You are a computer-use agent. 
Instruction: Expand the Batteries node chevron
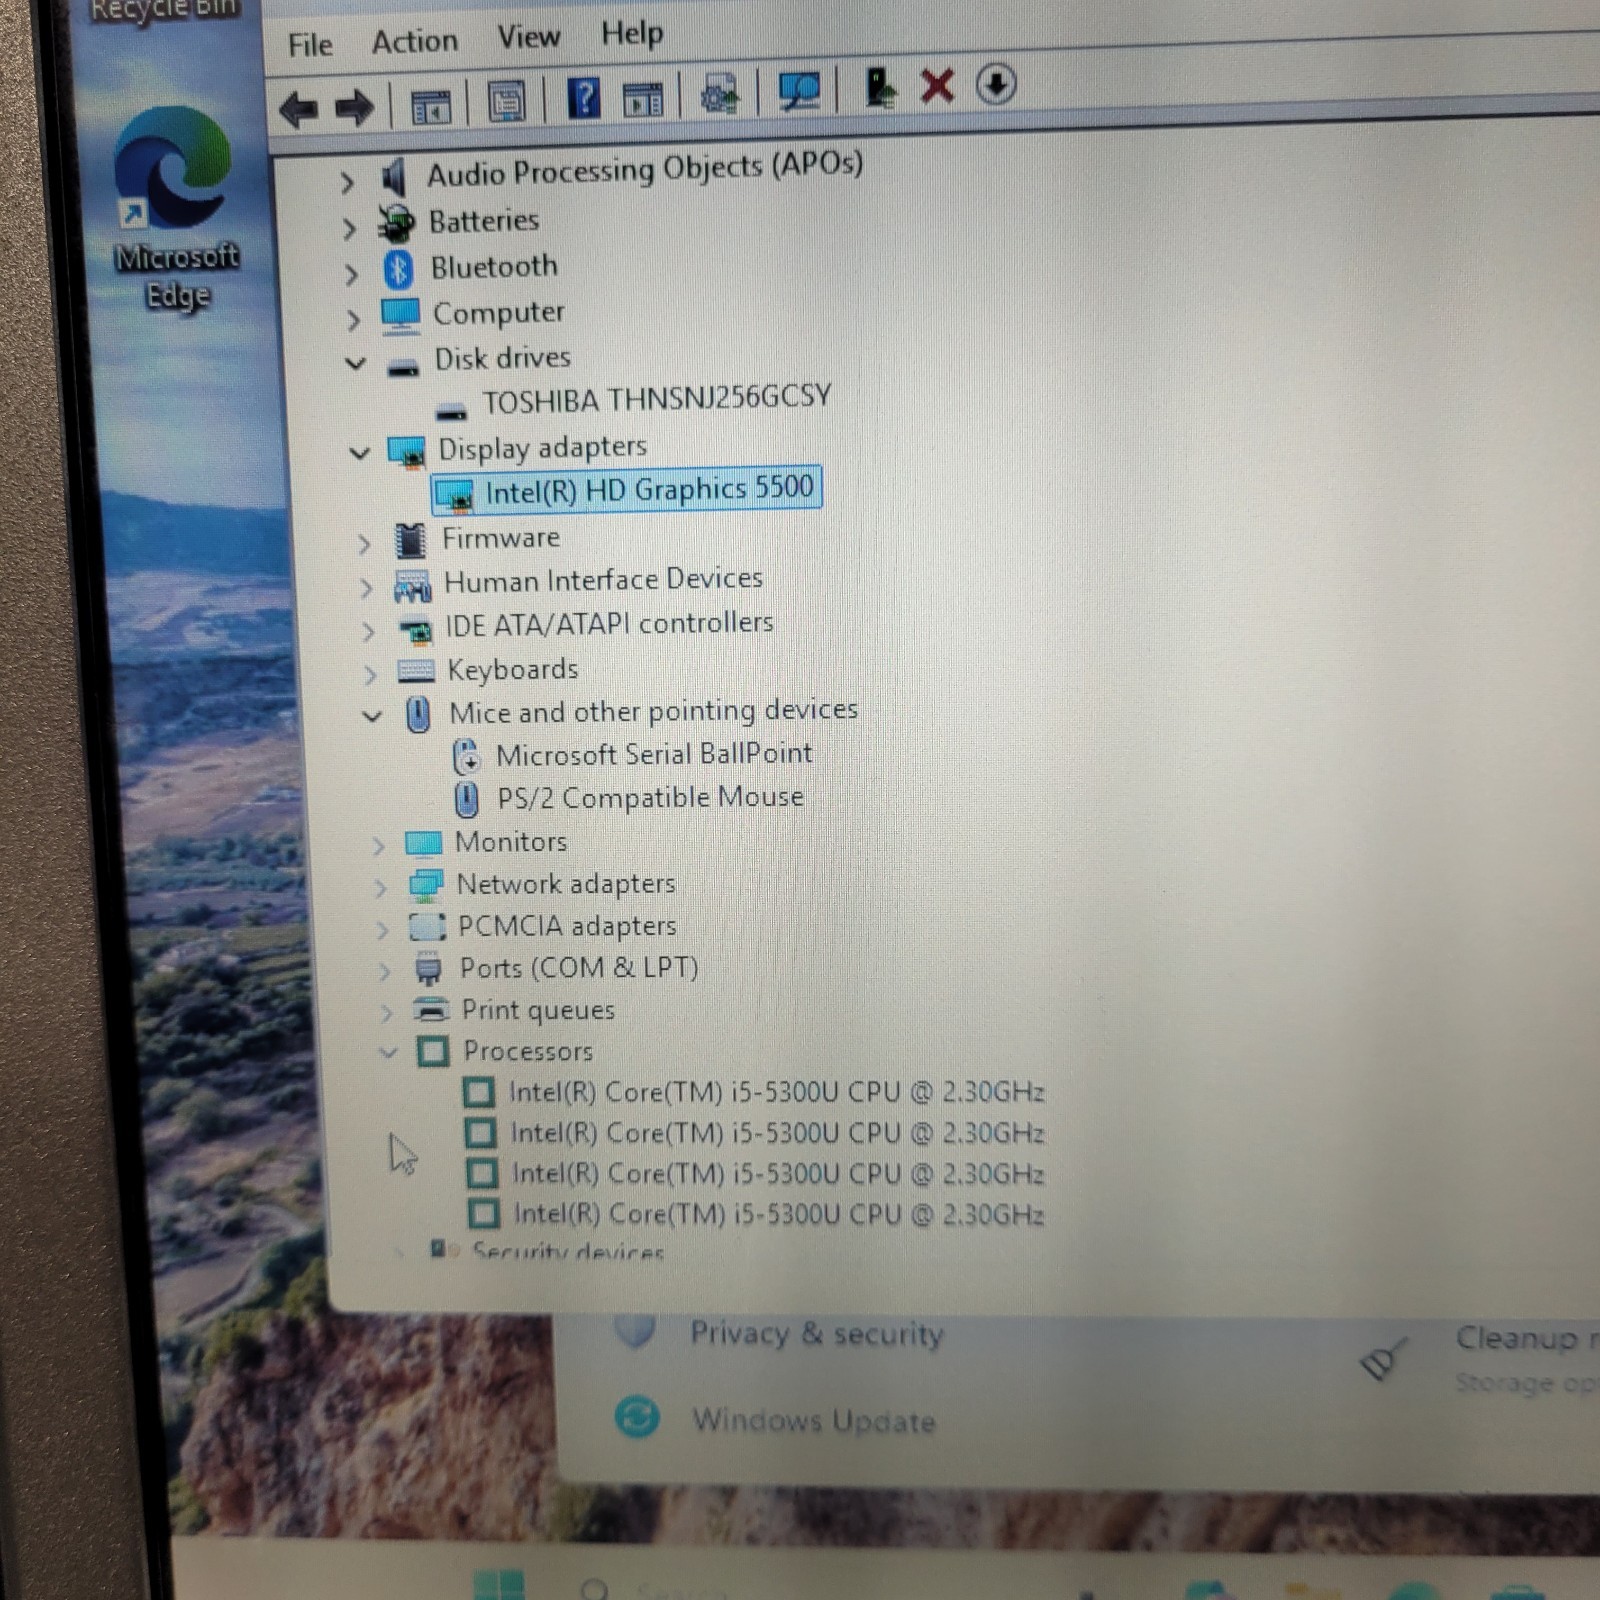click(348, 228)
